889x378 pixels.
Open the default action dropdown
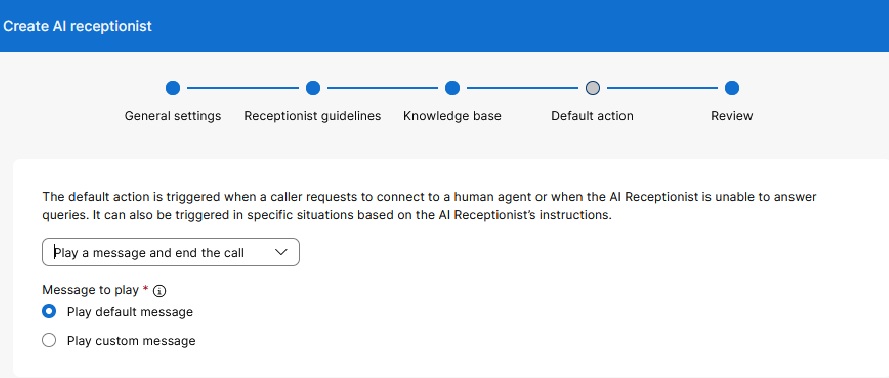coord(171,252)
